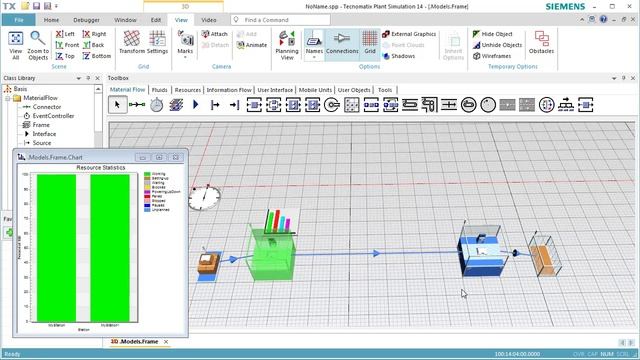Select the Drain object toolbox icon
Viewport: 640px width, 360px height.
point(234,105)
